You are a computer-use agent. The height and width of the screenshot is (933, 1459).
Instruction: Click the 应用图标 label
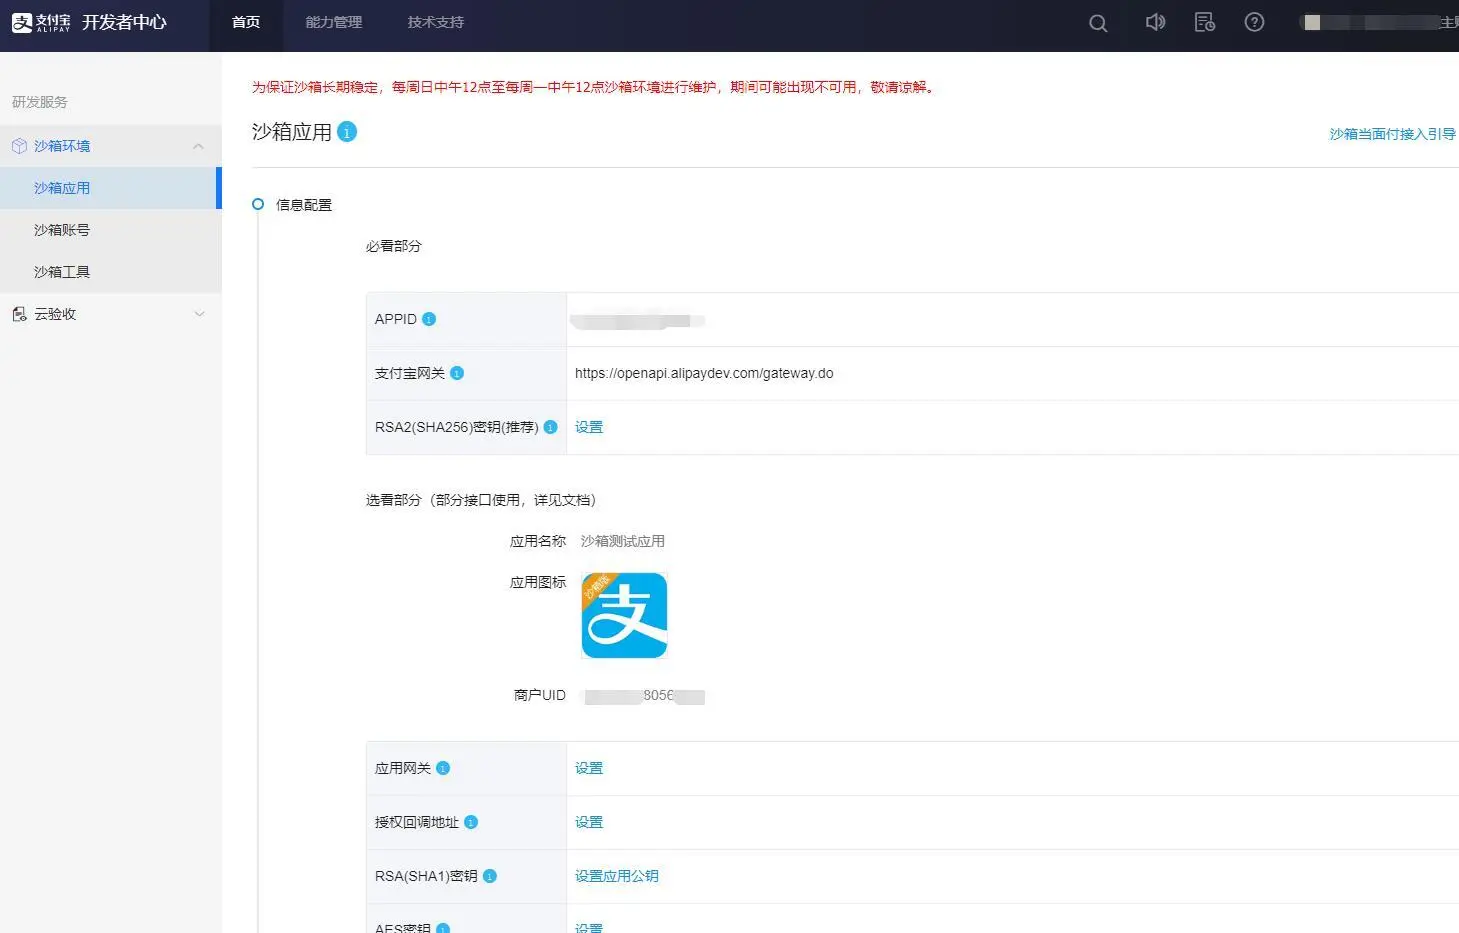point(538,582)
